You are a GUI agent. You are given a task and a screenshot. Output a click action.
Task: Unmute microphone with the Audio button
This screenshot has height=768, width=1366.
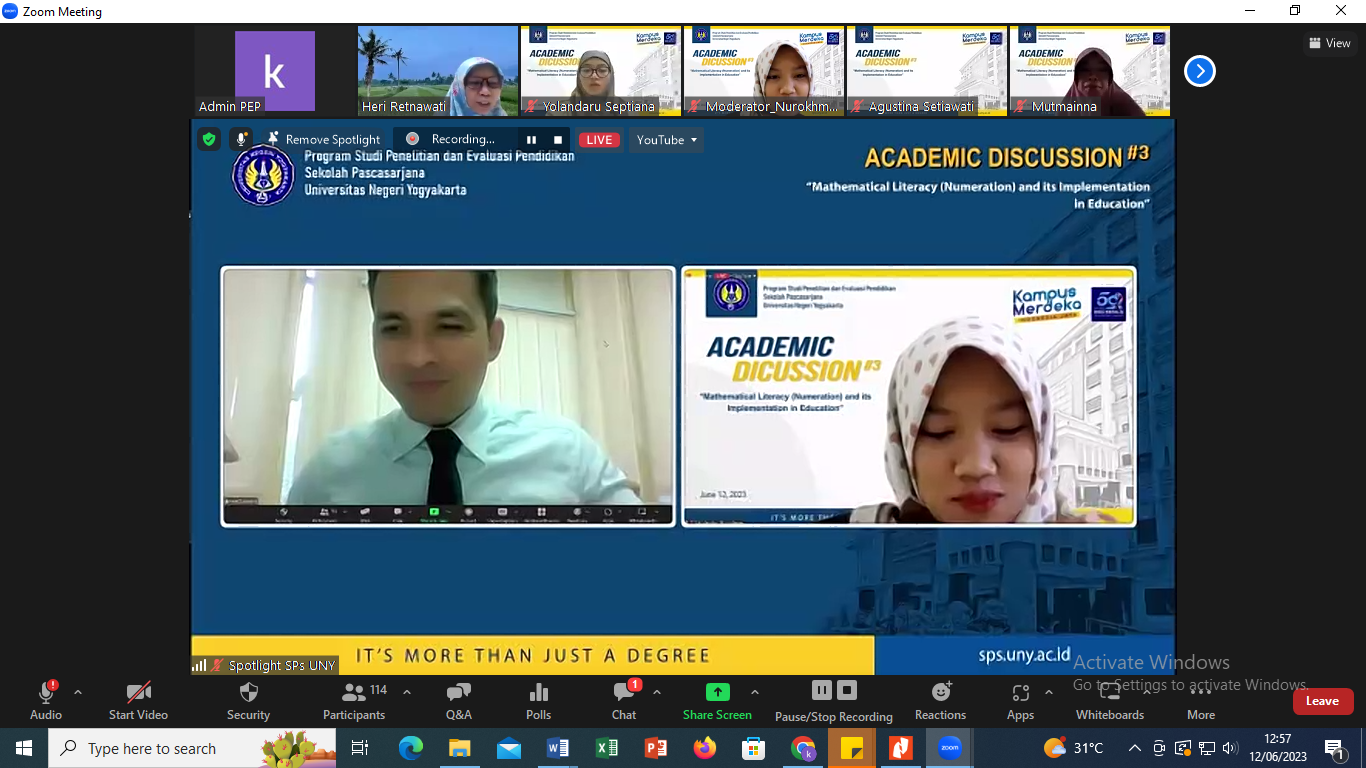point(46,700)
